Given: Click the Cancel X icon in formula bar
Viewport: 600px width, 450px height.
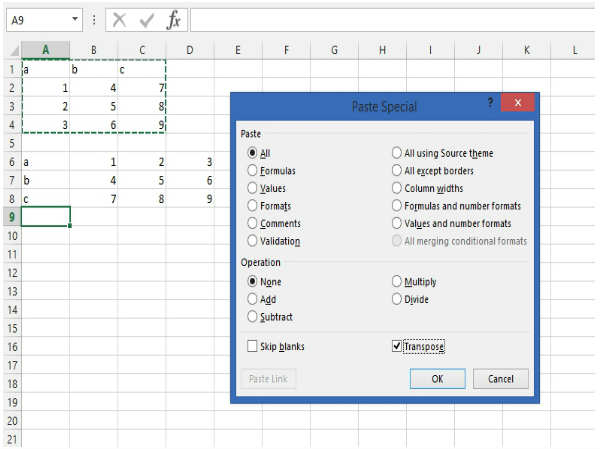Looking at the screenshot, I should pyautogui.click(x=119, y=20).
